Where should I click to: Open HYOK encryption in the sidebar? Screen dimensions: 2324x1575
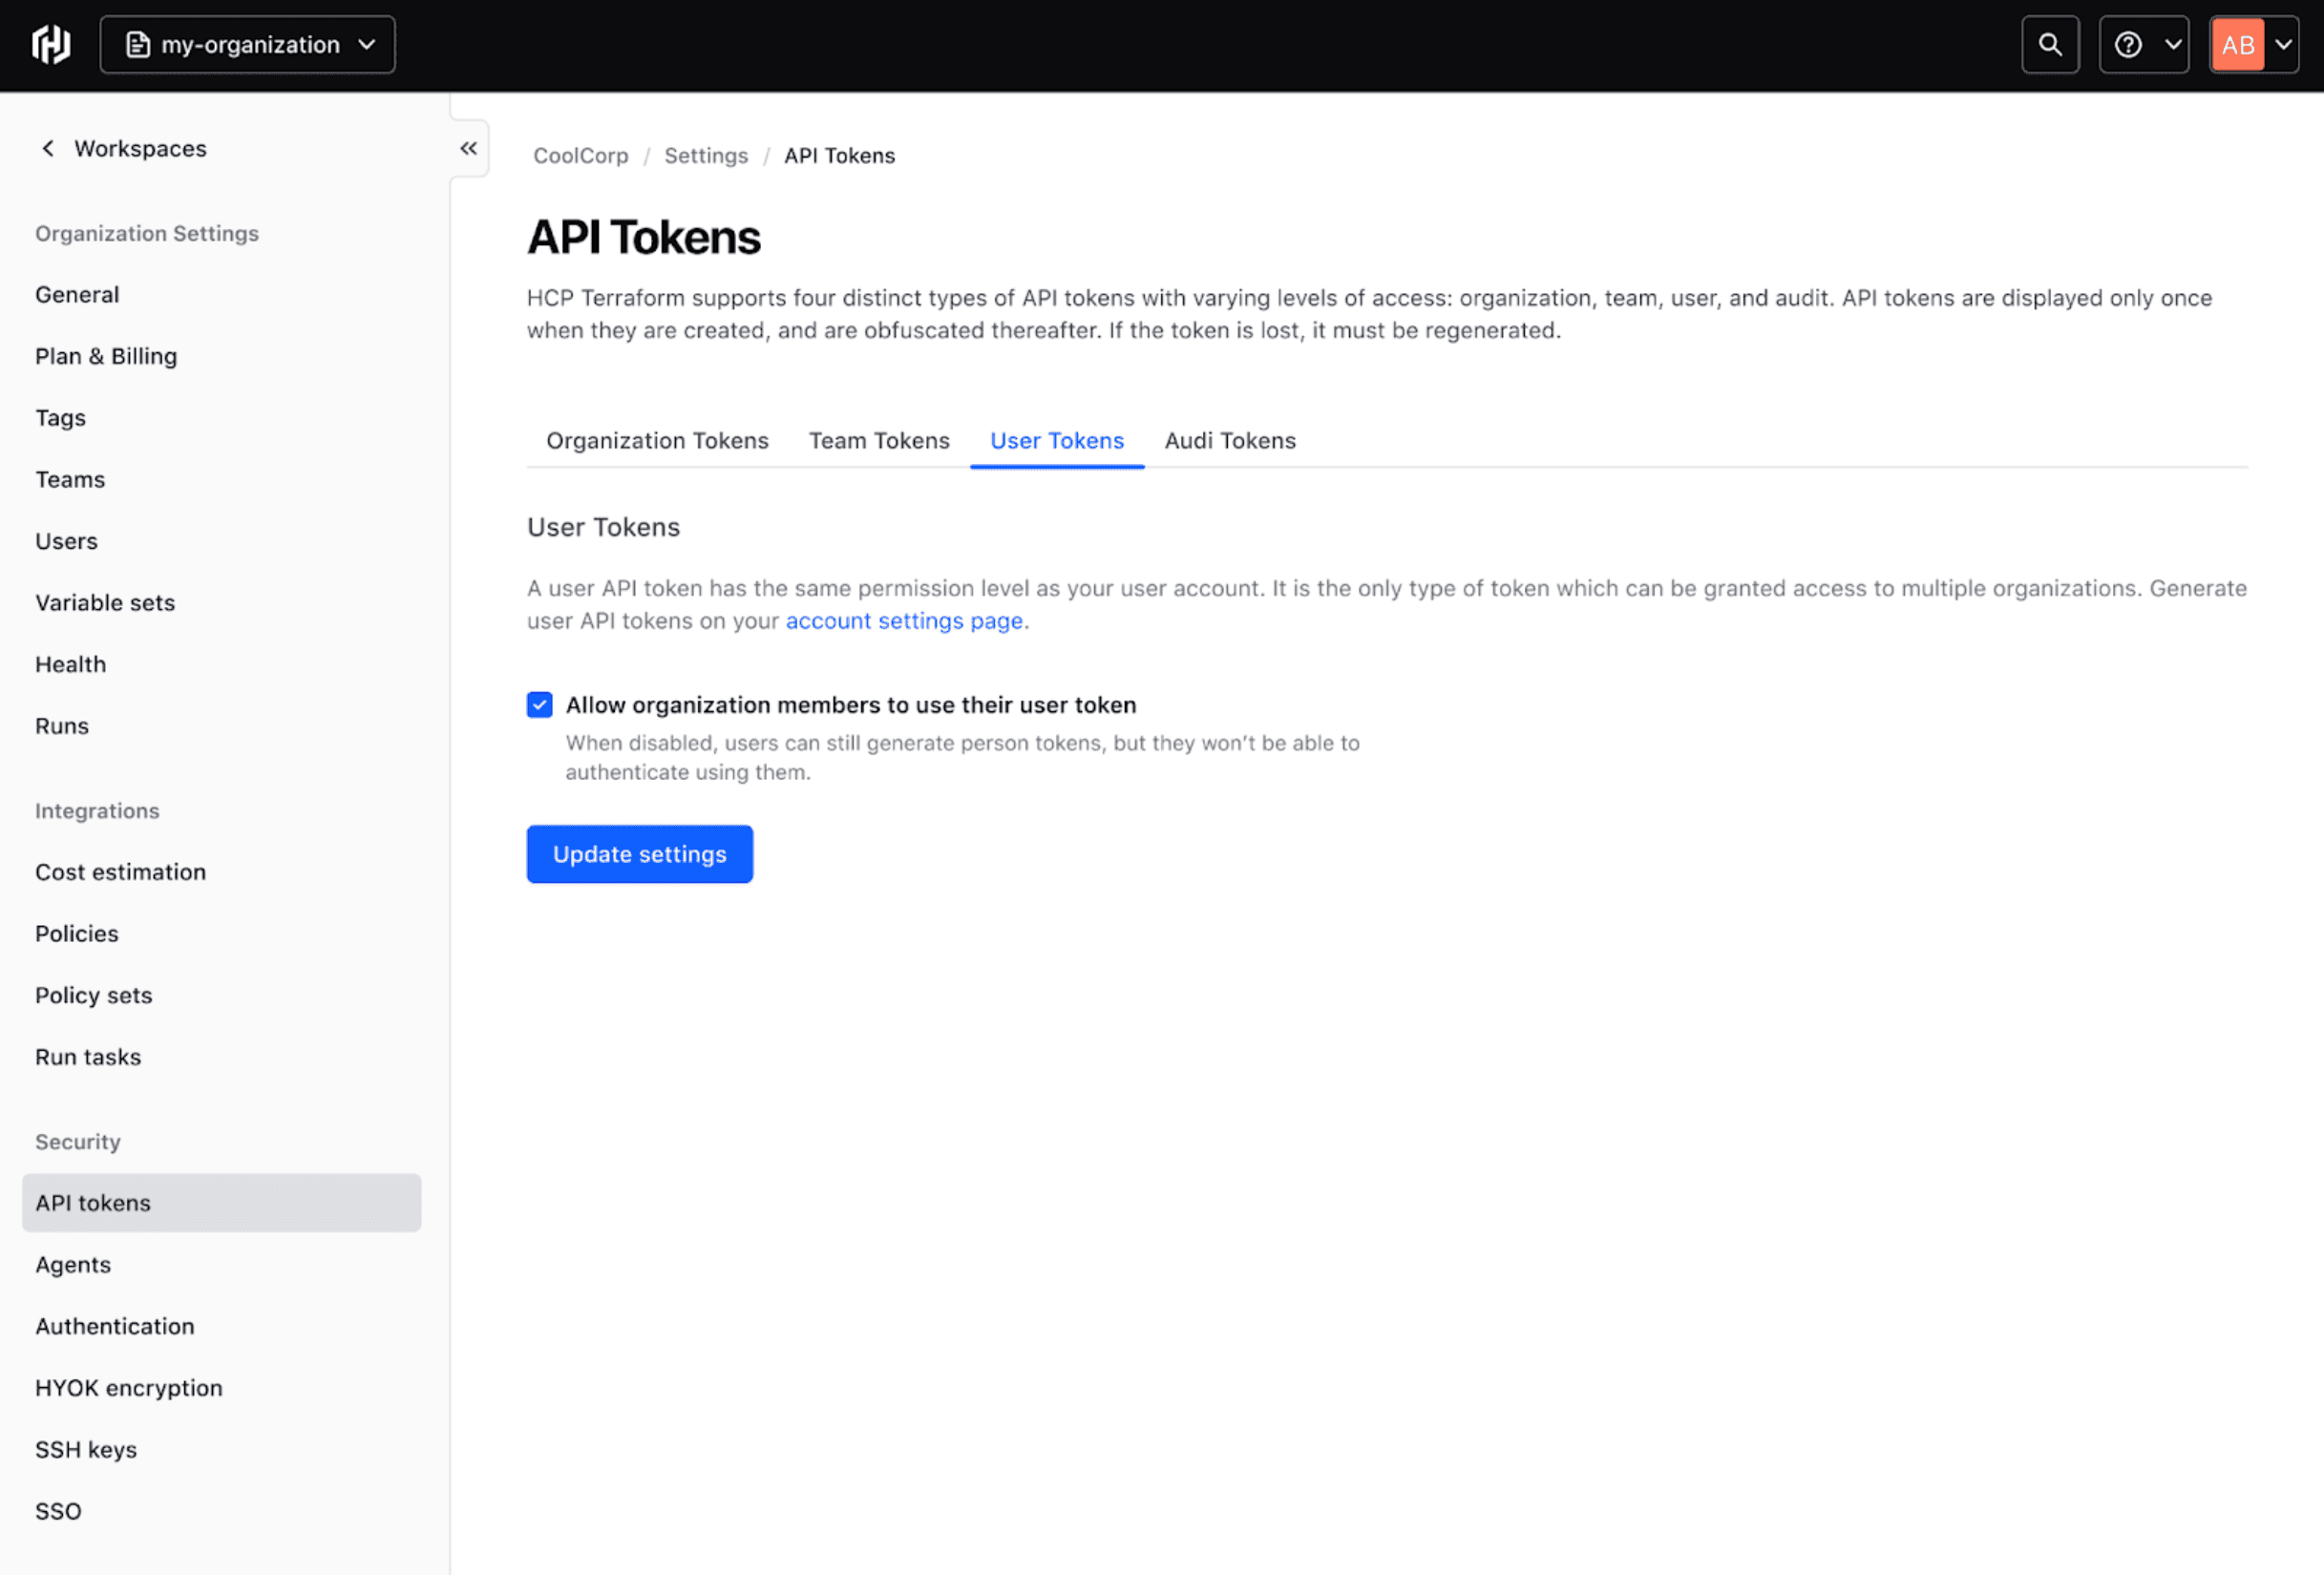128,1388
